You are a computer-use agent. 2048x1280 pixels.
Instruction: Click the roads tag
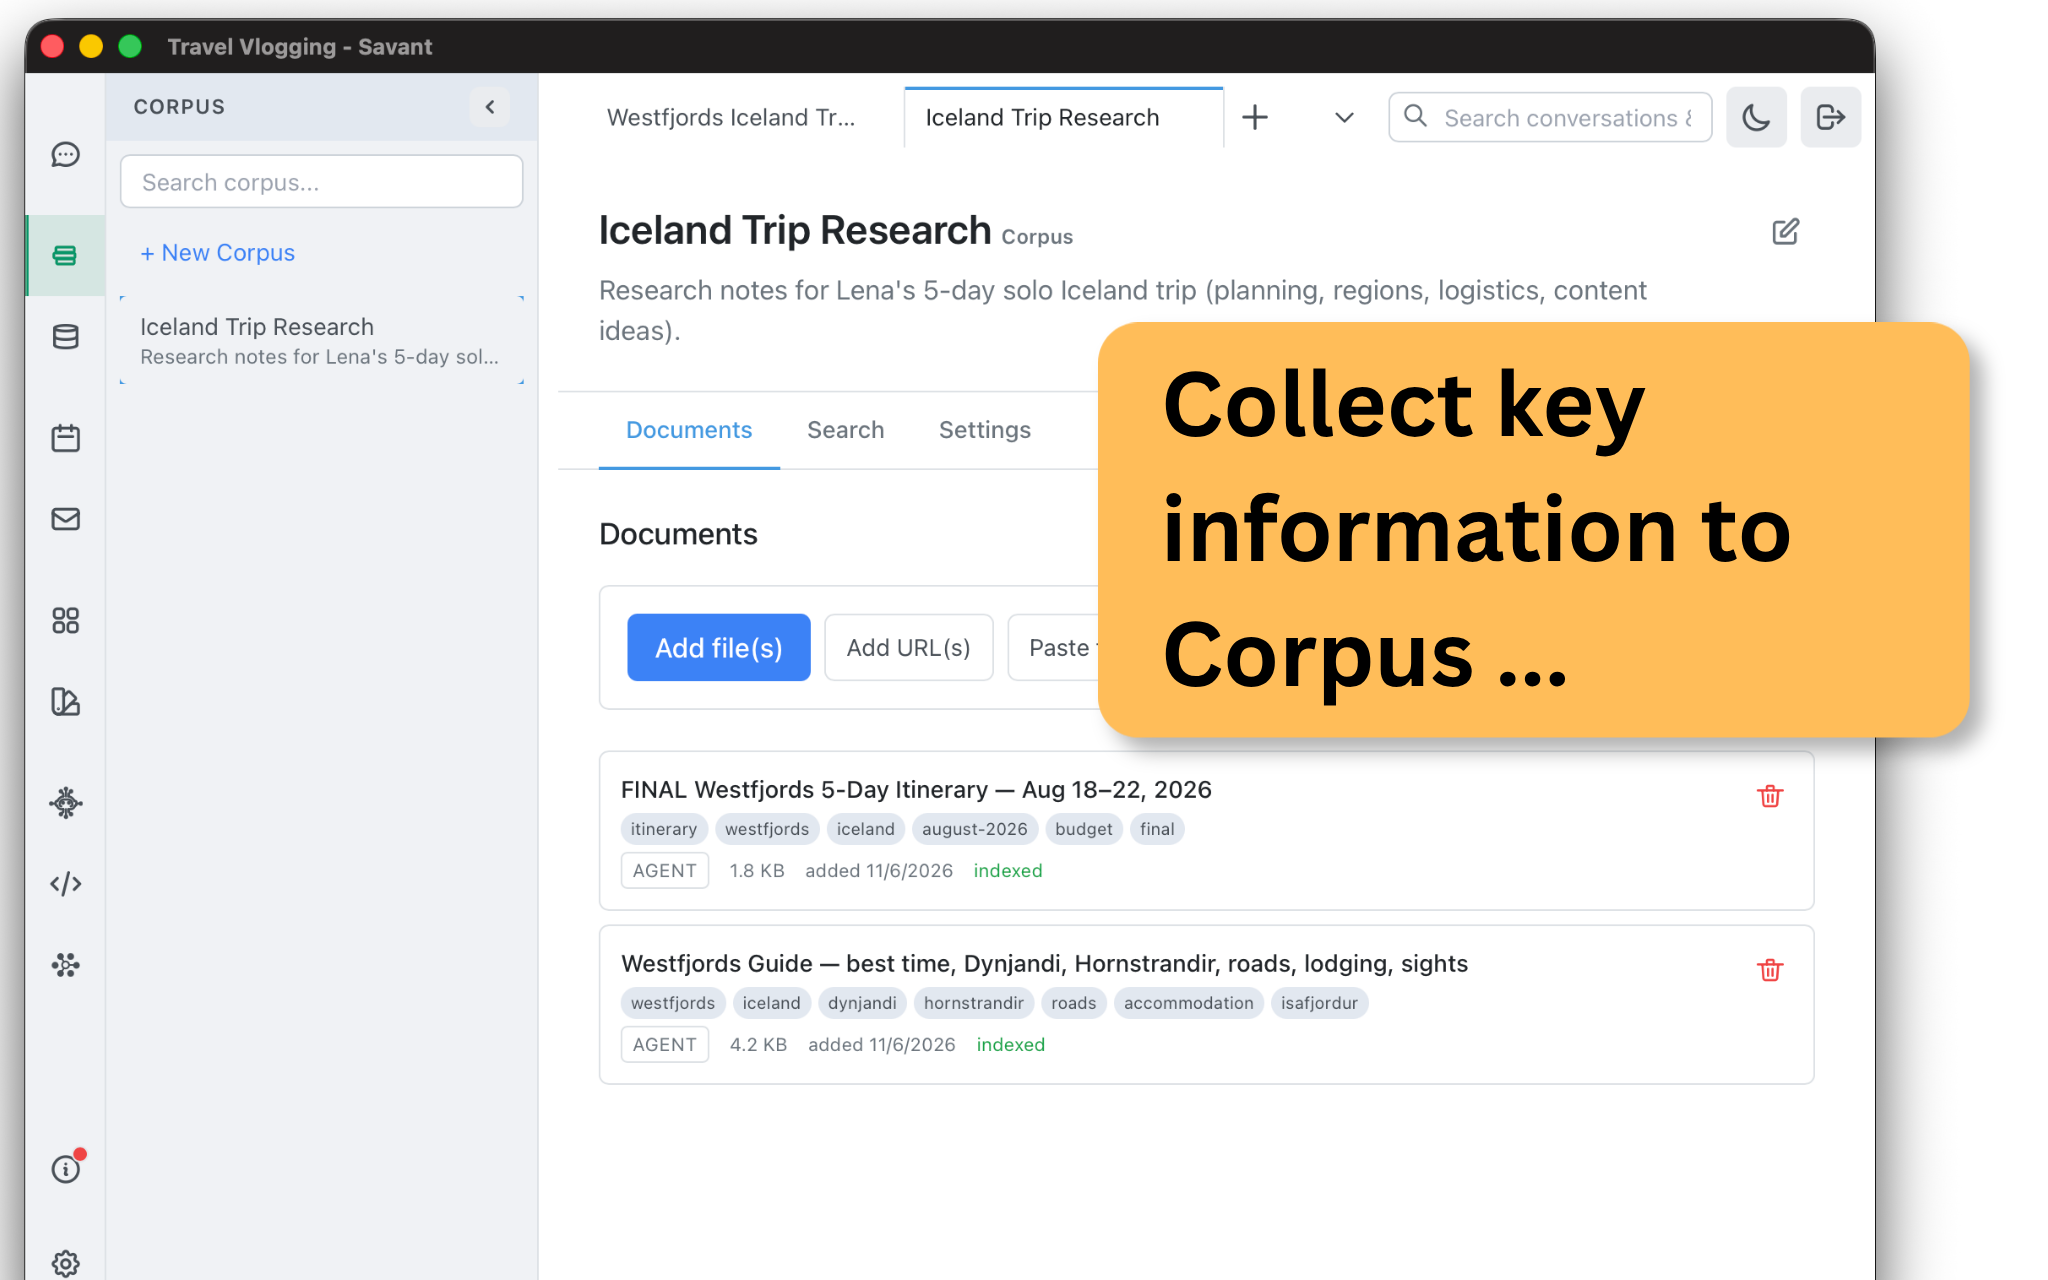point(1073,1003)
